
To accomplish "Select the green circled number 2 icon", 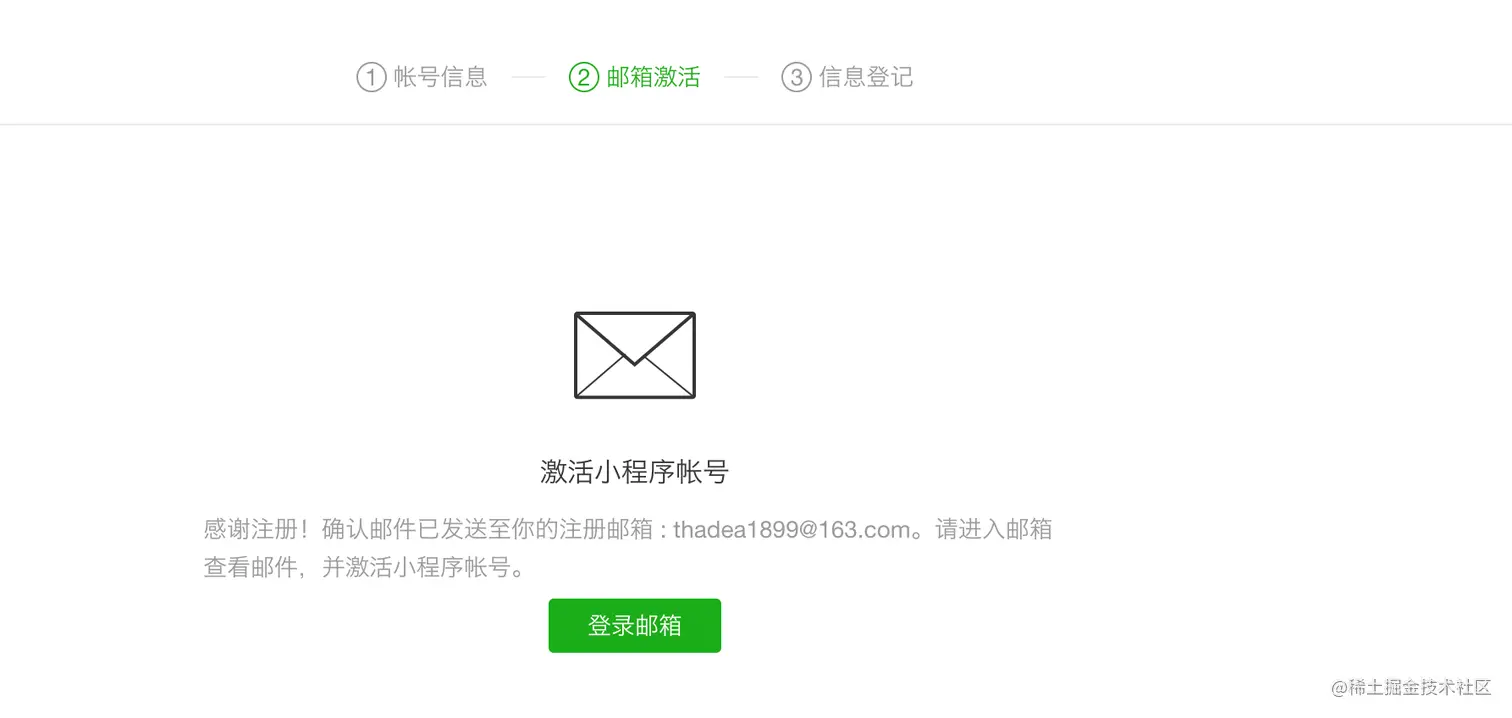I will [x=584, y=77].
